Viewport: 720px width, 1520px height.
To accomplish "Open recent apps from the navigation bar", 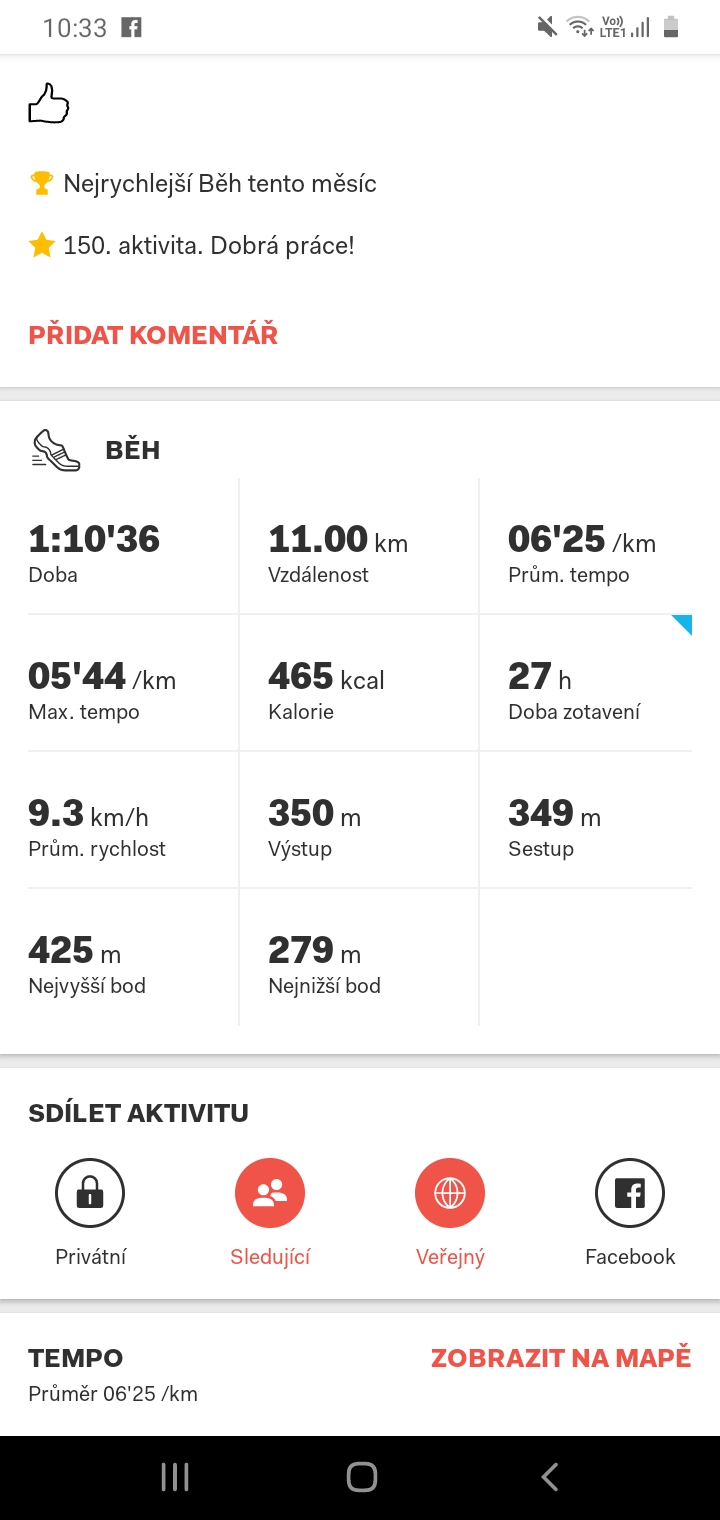I will [x=175, y=1477].
